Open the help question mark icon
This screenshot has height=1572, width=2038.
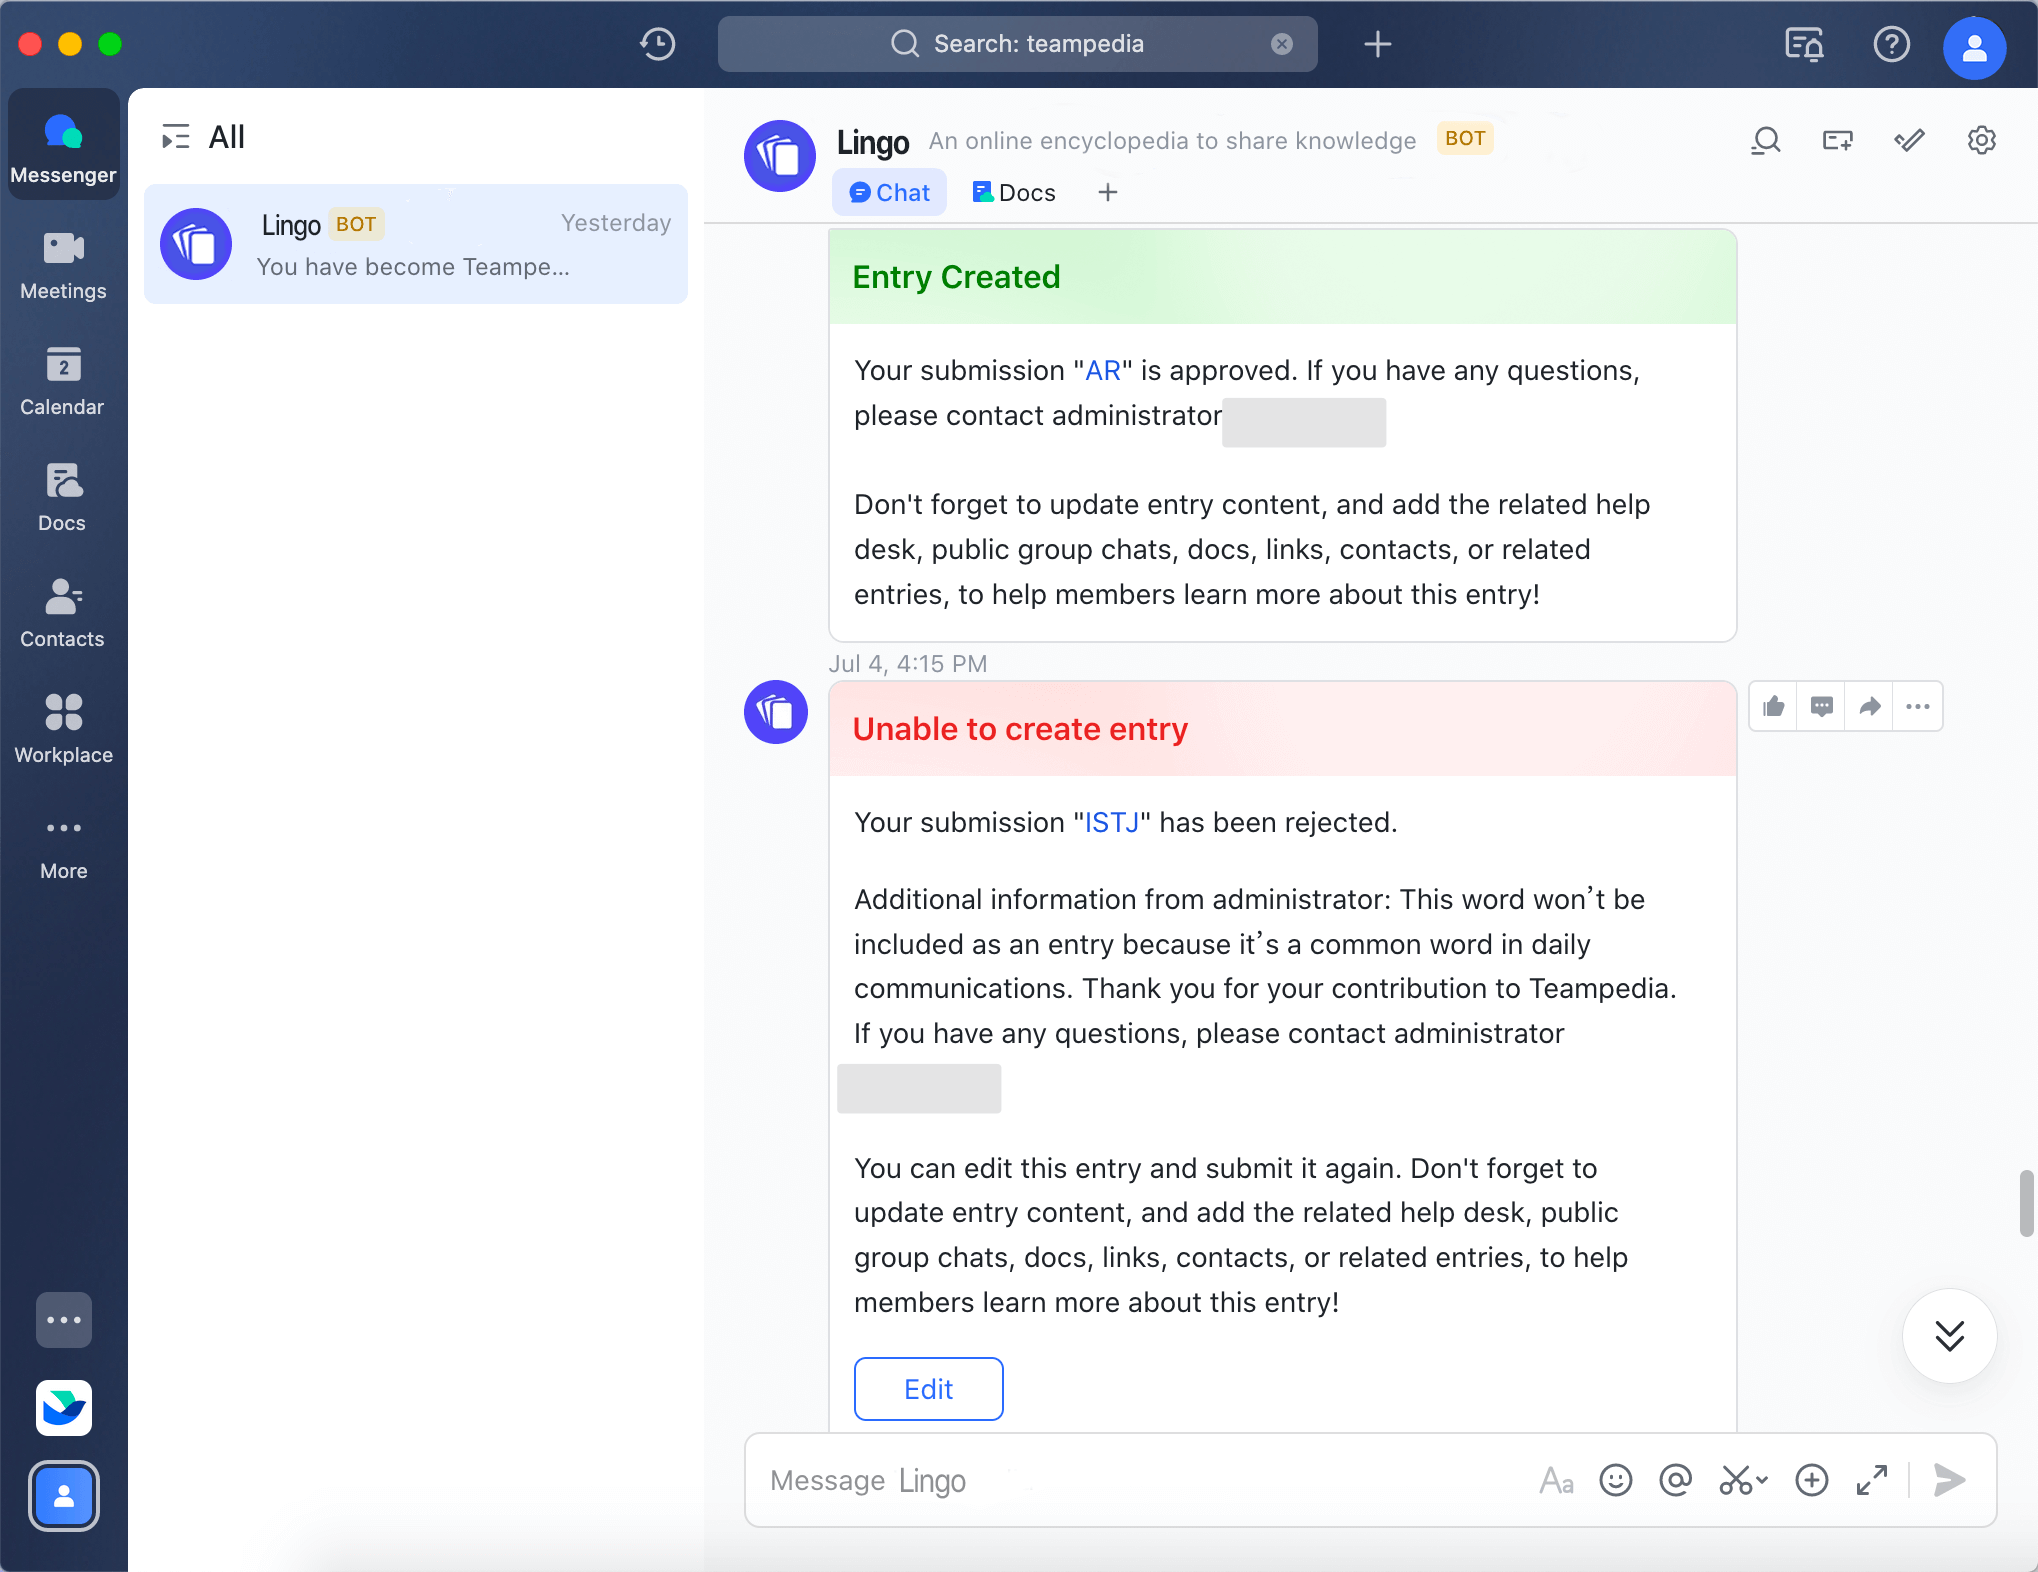click(x=1892, y=44)
